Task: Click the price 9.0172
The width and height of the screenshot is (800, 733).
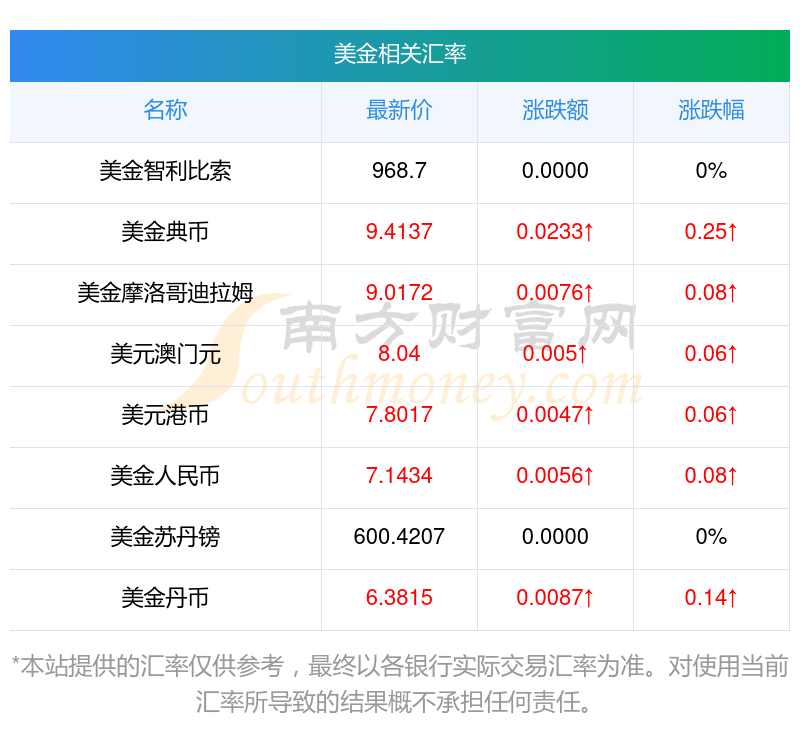Action: [x=399, y=293]
